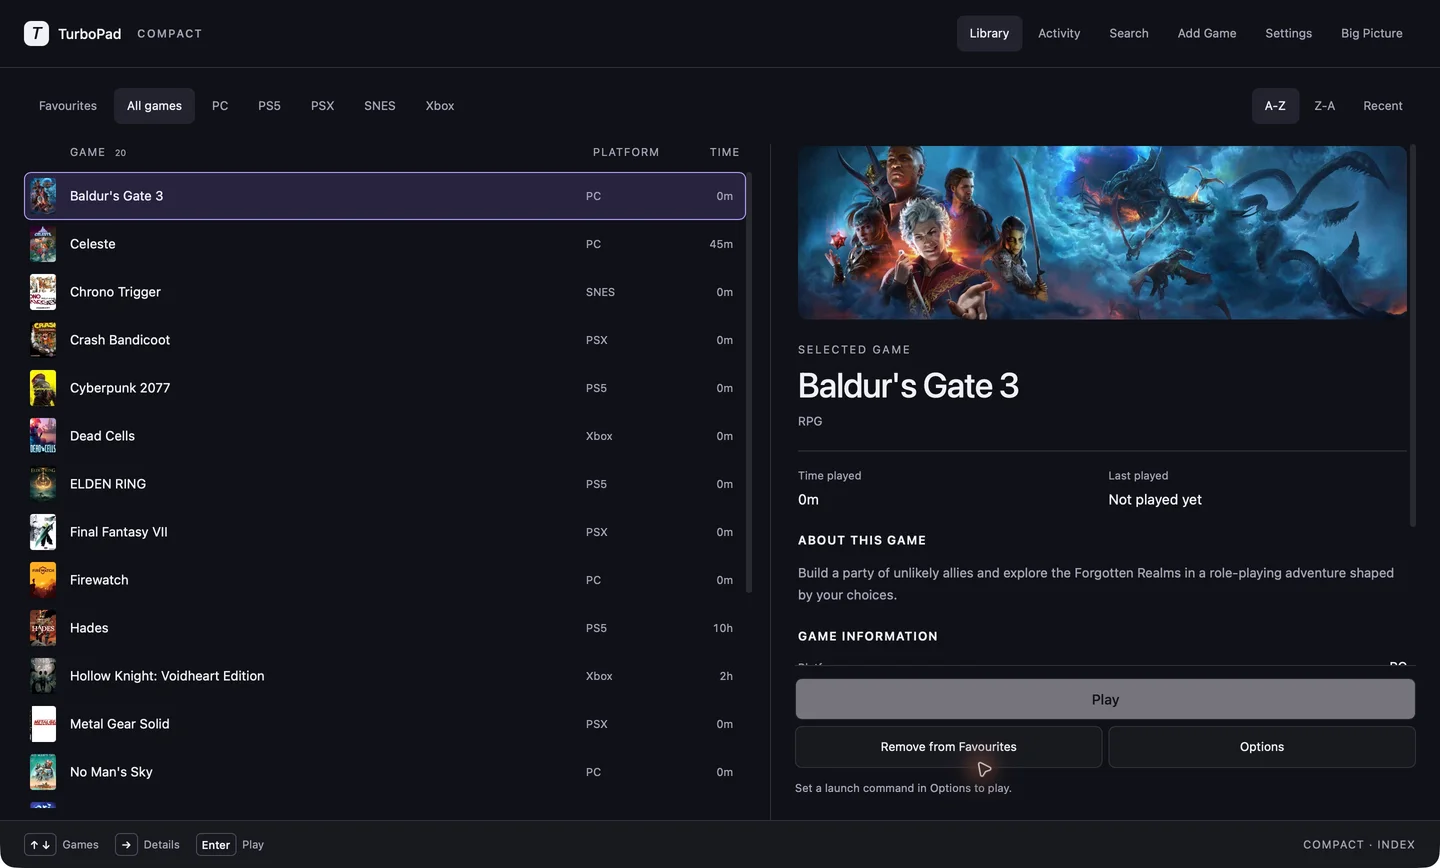
Task: Click the Hollow Knight cover art icon
Action: [x=43, y=676]
